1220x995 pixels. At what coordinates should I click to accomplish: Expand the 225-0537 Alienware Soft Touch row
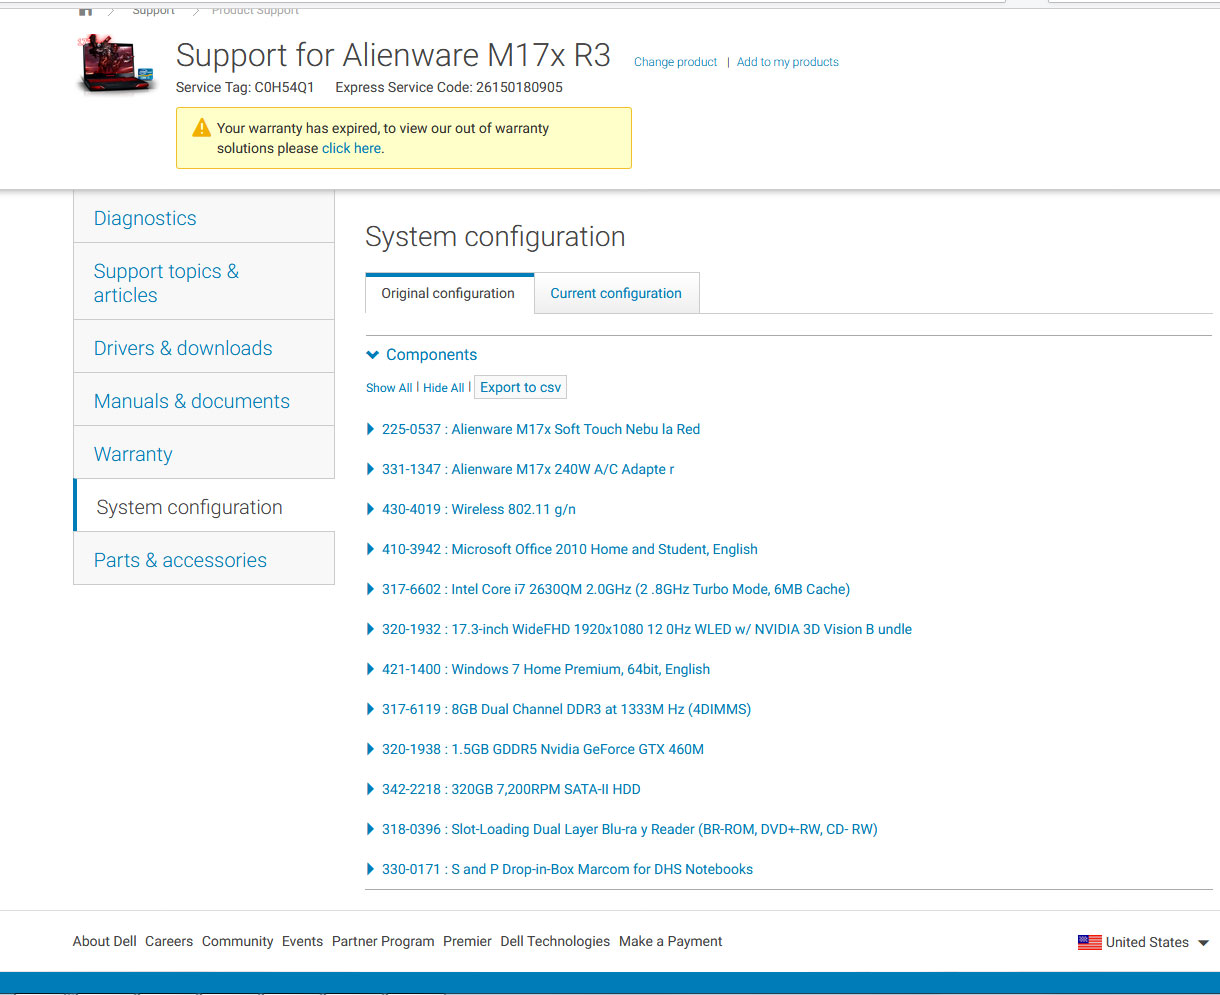pyautogui.click(x=371, y=429)
